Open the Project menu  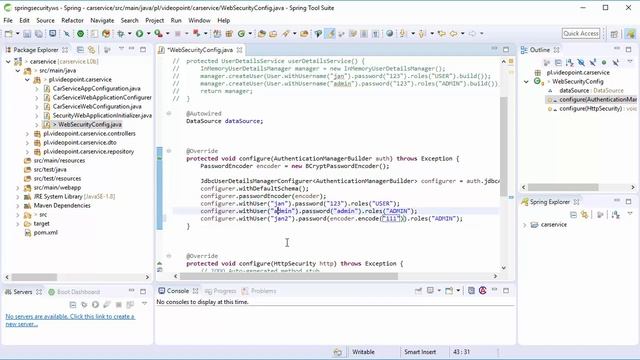pos(154,20)
